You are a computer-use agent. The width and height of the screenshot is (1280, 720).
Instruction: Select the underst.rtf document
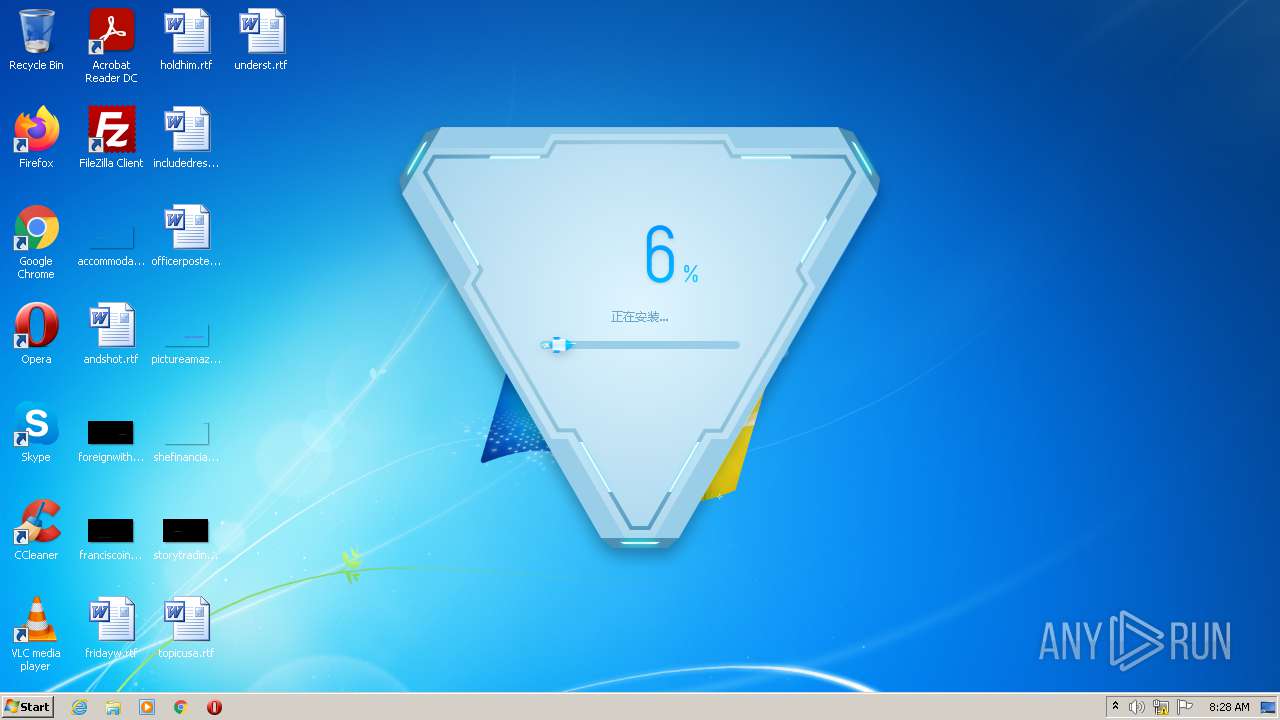261,41
